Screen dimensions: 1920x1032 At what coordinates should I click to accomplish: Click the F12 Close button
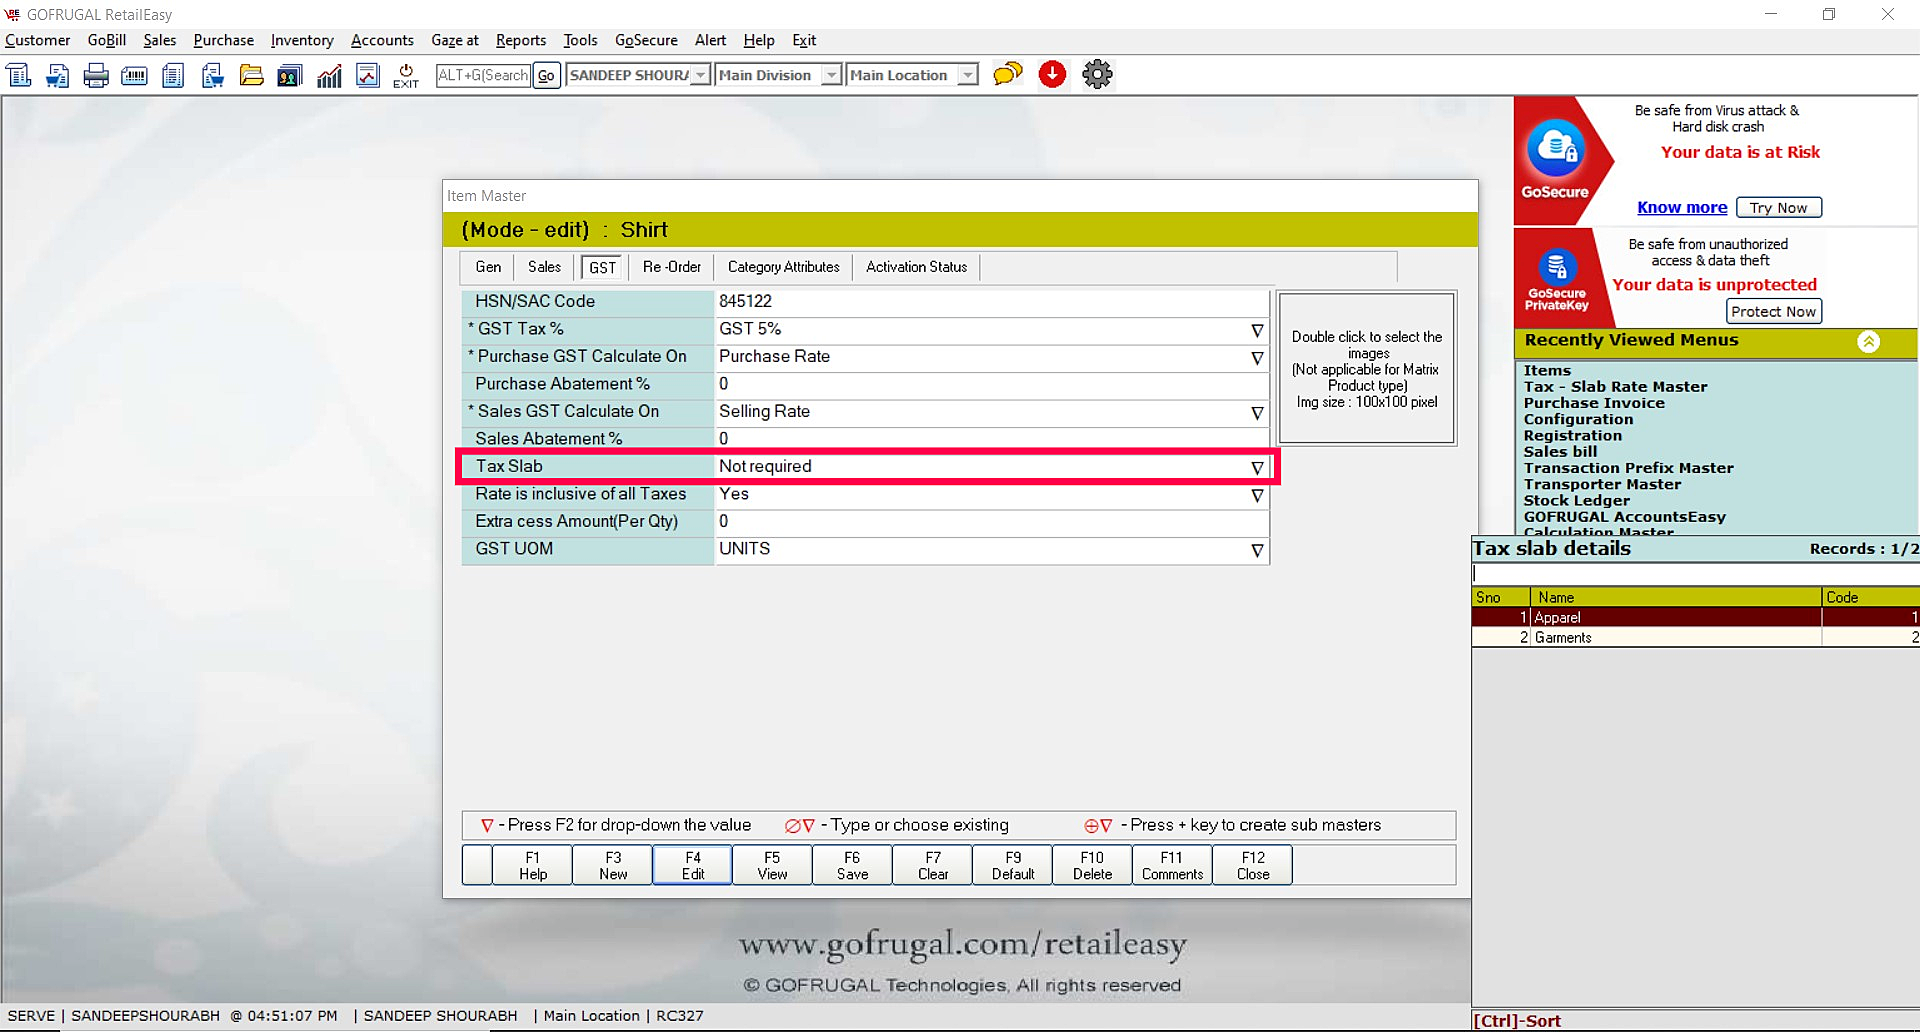tap(1253, 865)
